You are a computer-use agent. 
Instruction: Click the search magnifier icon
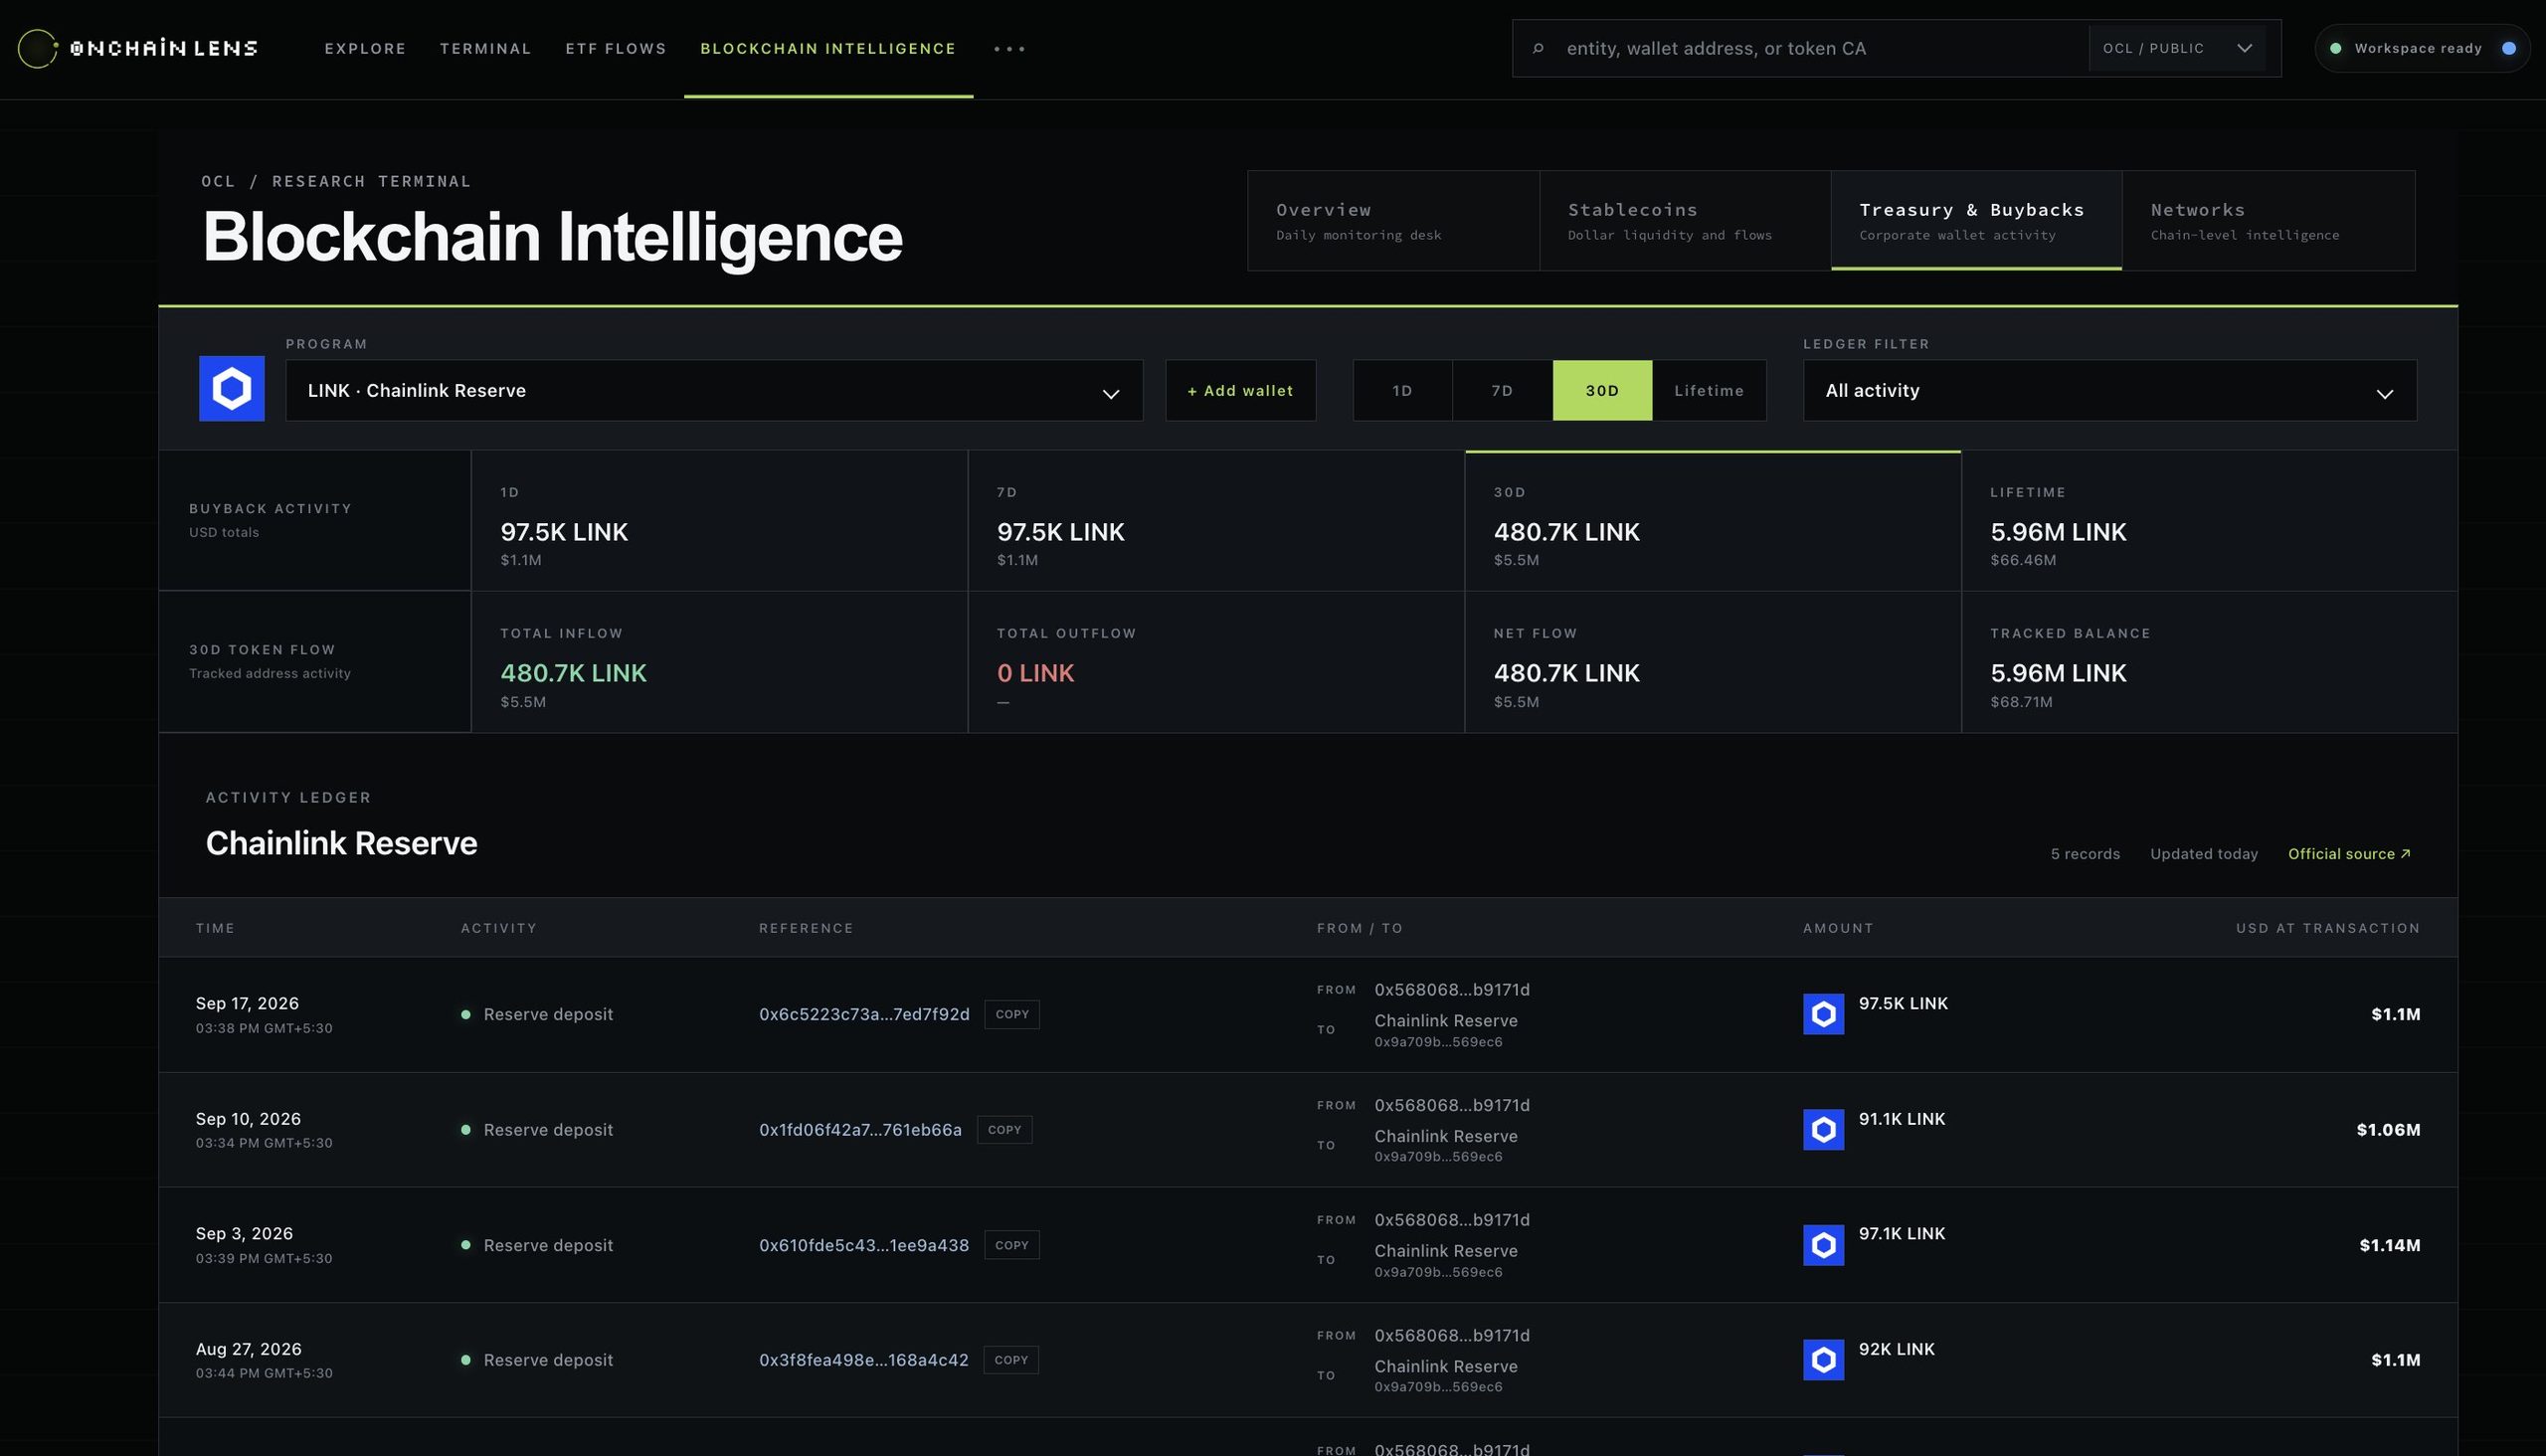coord(1538,48)
